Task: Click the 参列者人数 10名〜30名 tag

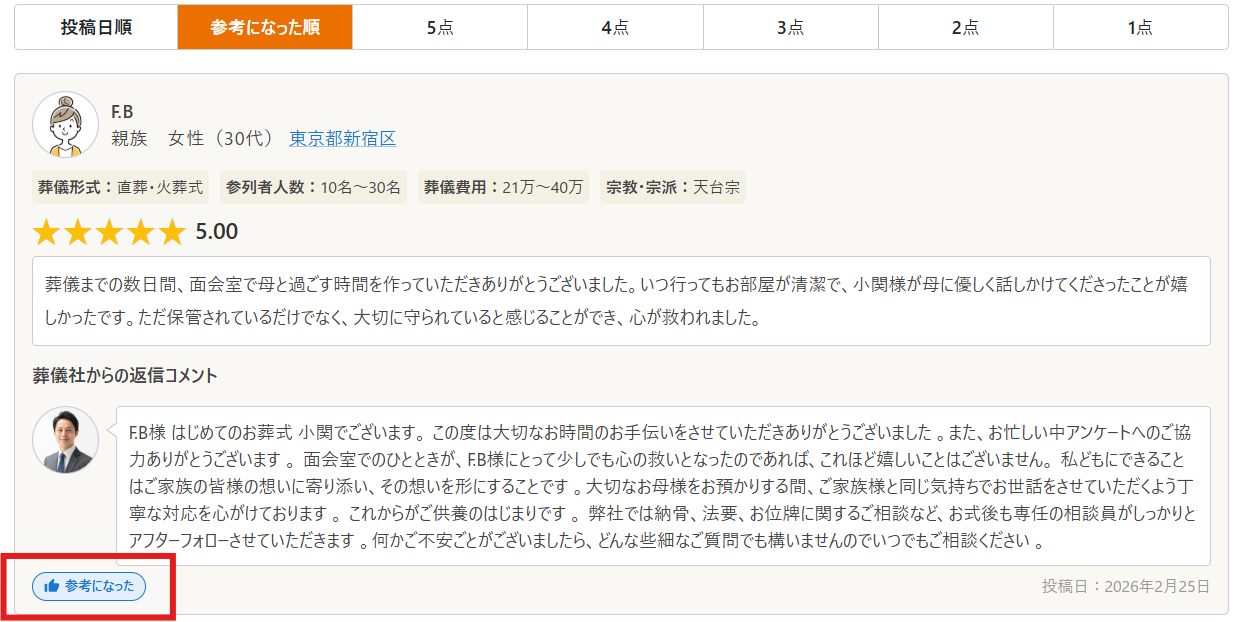Action: click(x=313, y=187)
